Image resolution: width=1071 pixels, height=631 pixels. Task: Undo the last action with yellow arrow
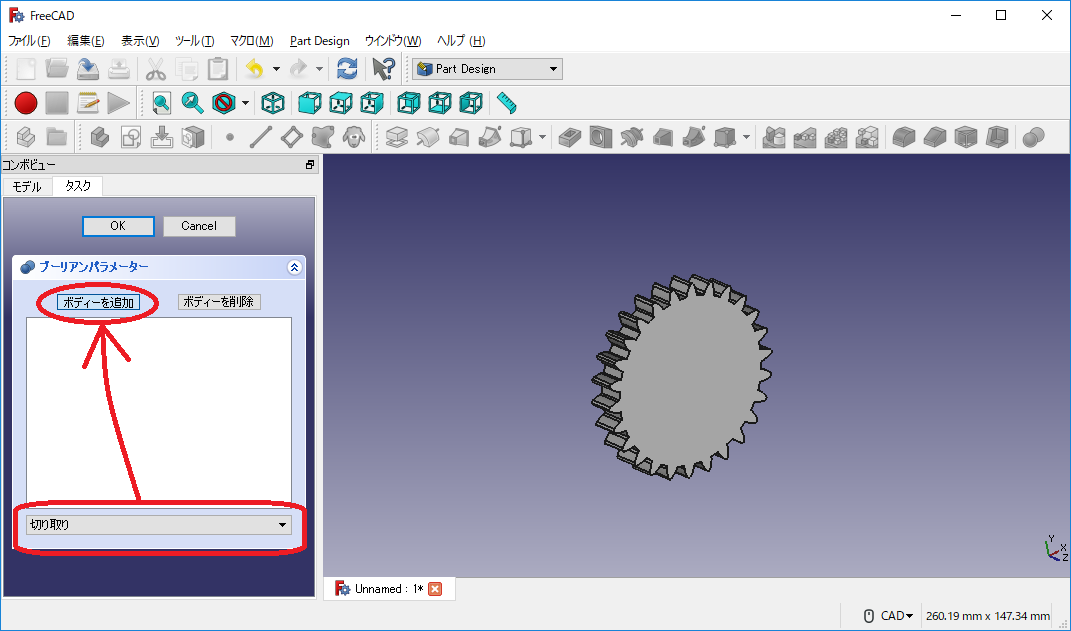(255, 69)
